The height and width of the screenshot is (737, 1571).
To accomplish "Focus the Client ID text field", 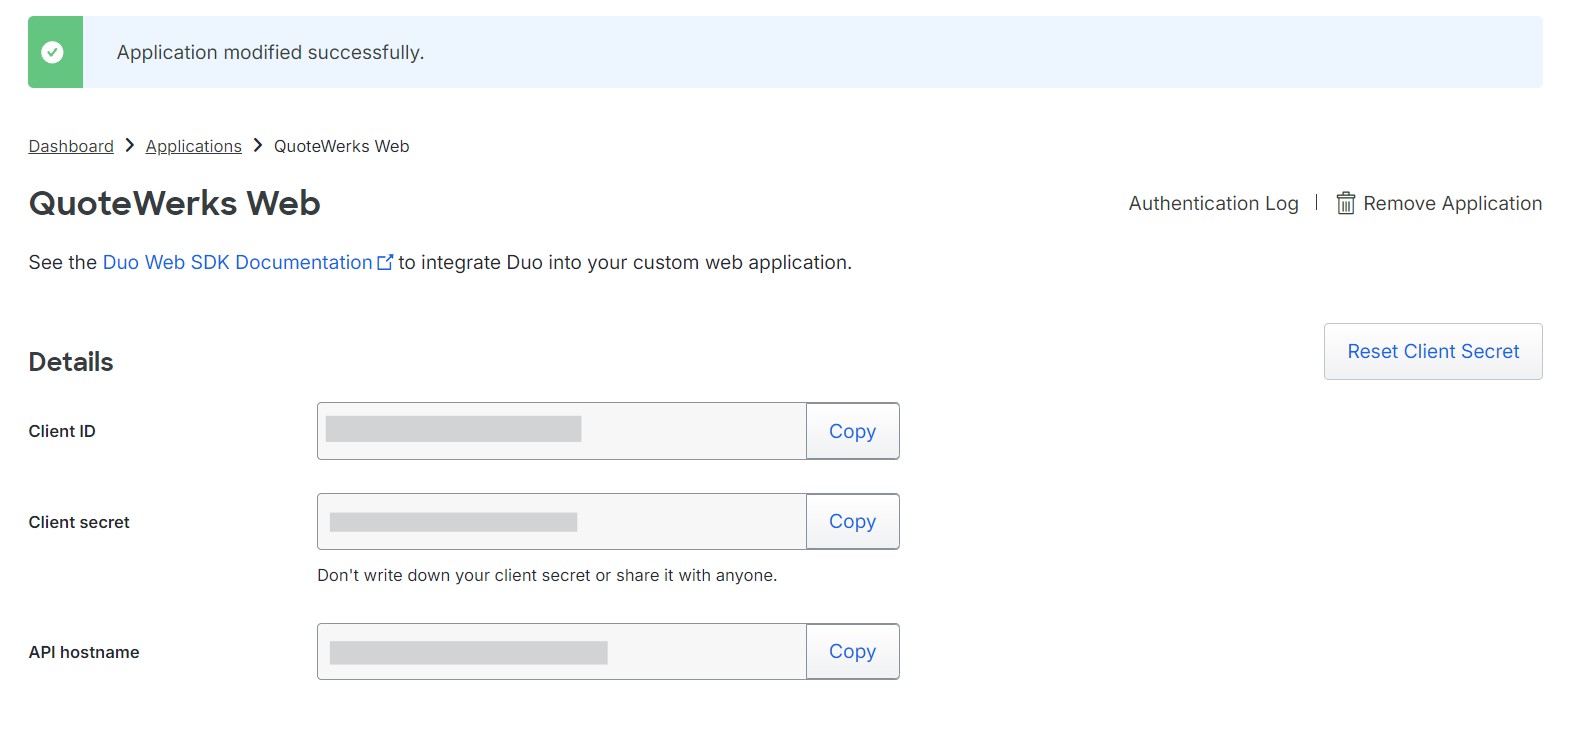I will (x=561, y=431).
